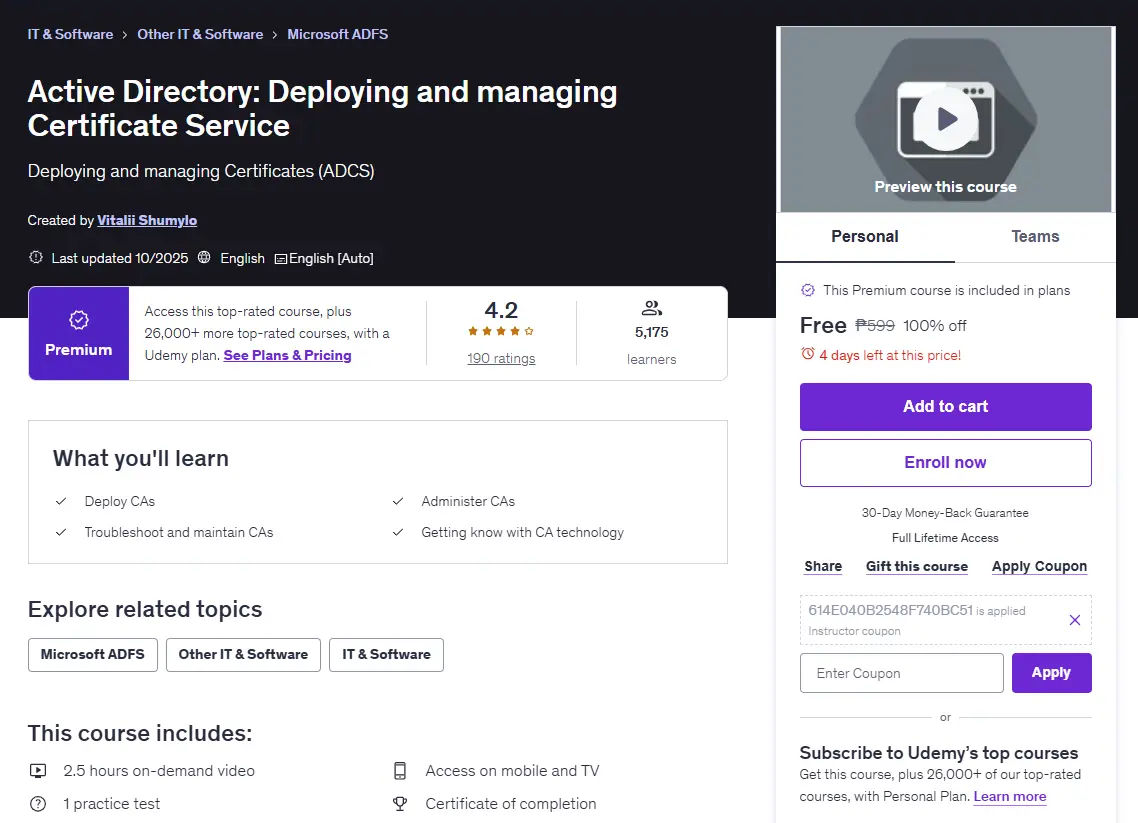
Task: Click the globe language icon
Action: 204,258
